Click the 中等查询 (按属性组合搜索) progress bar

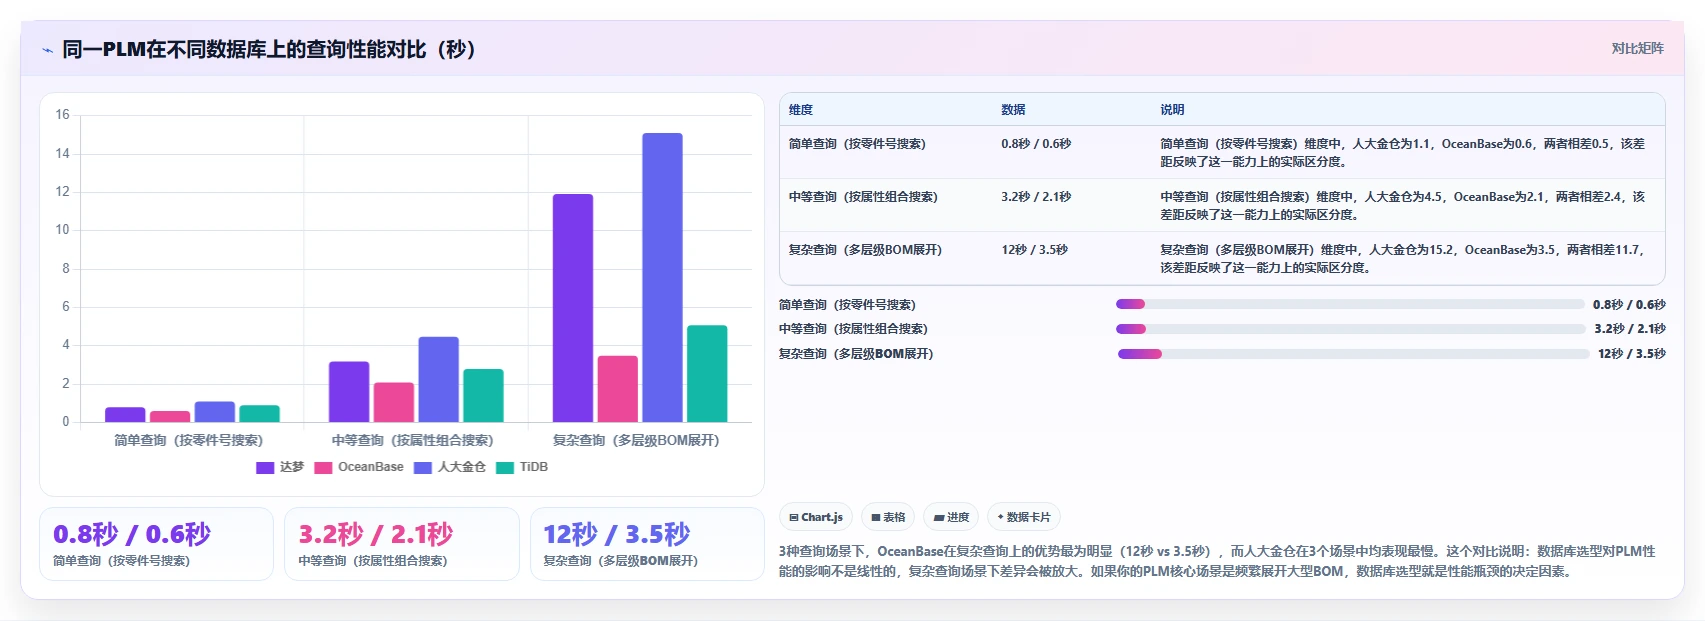point(1351,329)
